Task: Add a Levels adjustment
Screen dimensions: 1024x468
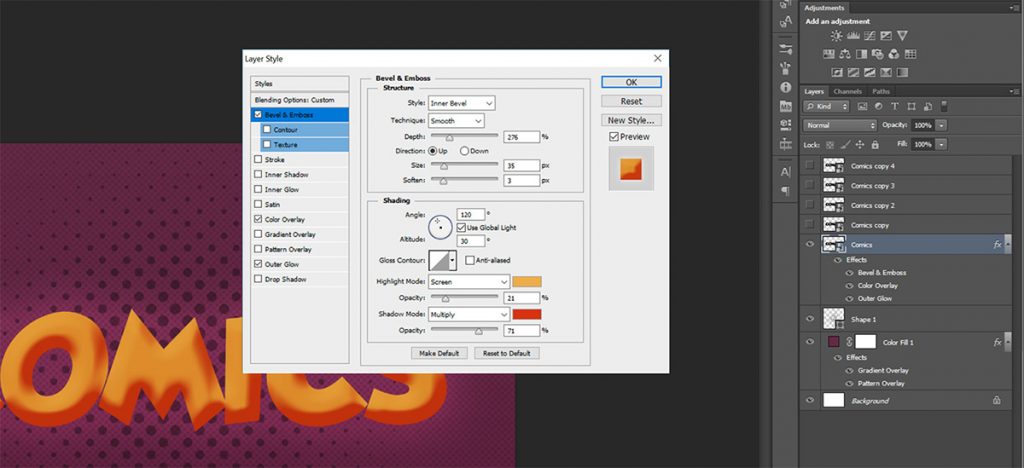Action: (853, 36)
